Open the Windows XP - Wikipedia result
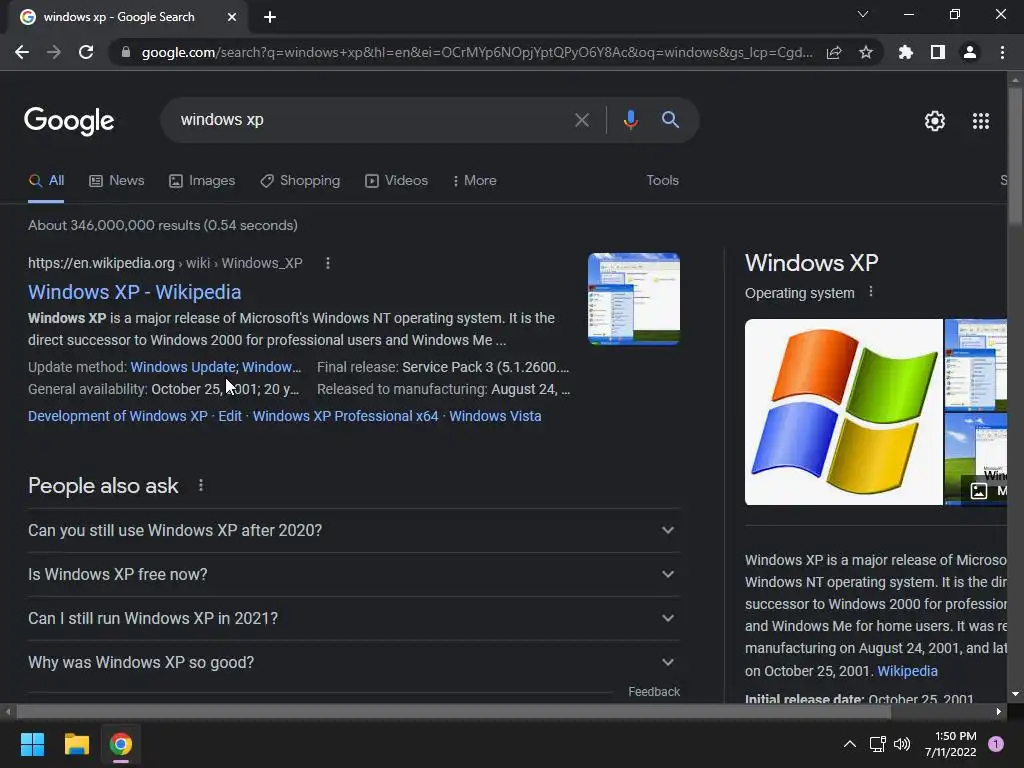Viewport: 1024px width, 768px height. pyautogui.click(x=135, y=292)
